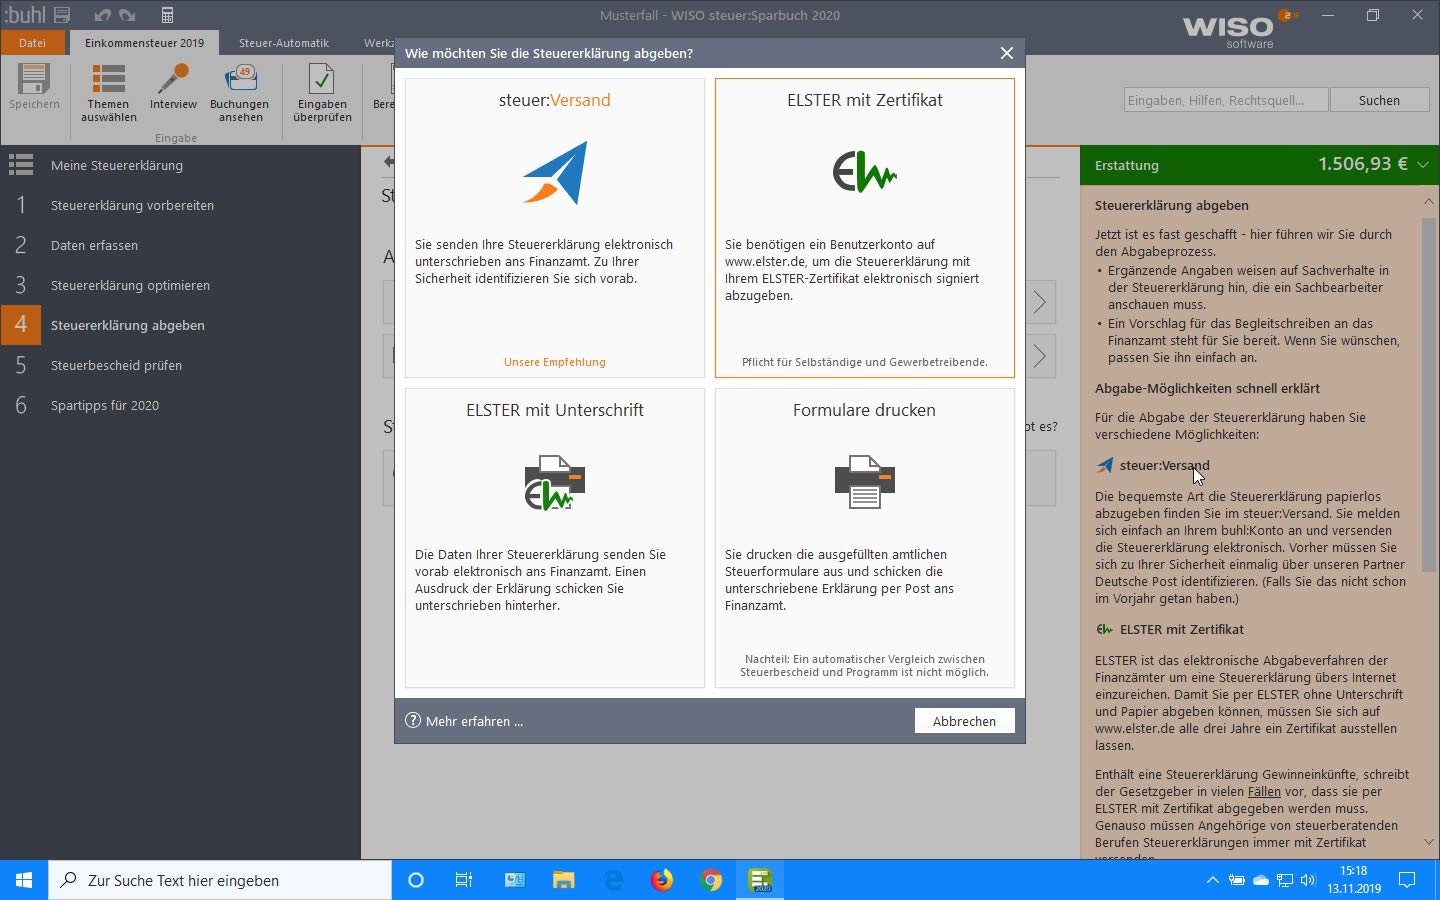The width and height of the screenshot is (1440, 900).
Task: Switch to Steuer-Automatik tab
Action: point(284,43)
